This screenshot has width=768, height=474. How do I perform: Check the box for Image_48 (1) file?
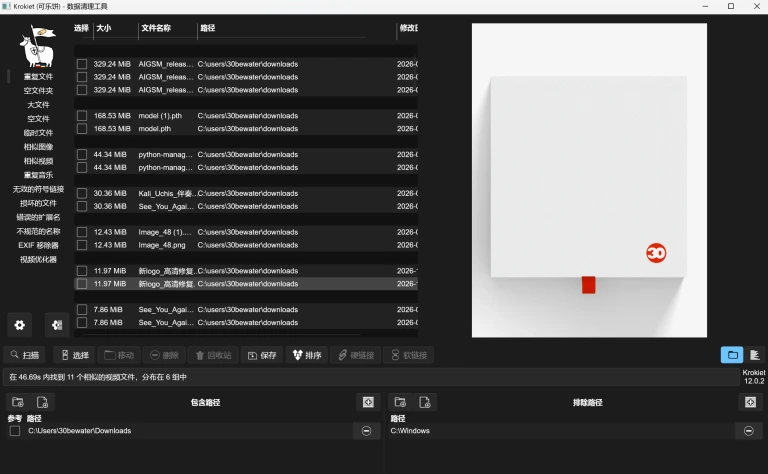82,232
